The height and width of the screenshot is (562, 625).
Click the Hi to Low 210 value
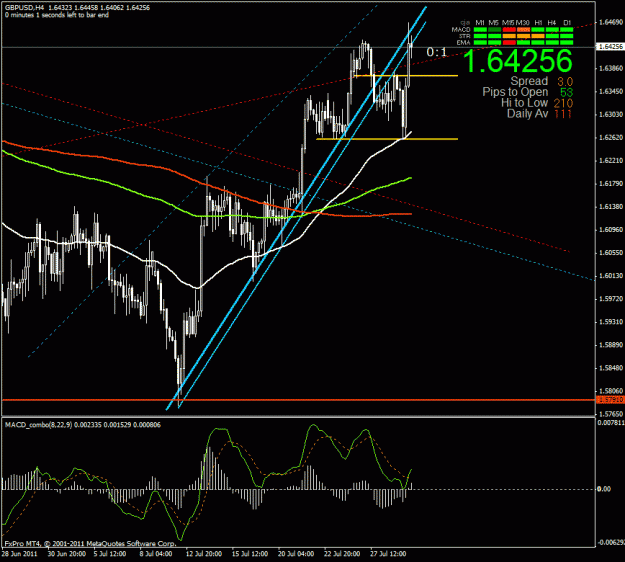(x=563, y=103)
